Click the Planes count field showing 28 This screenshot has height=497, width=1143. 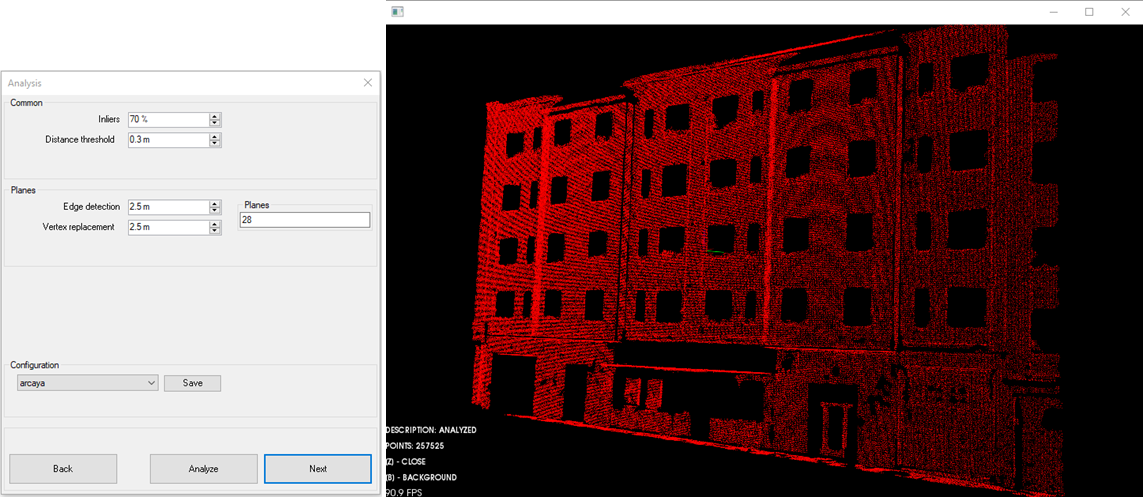point(304,220)
